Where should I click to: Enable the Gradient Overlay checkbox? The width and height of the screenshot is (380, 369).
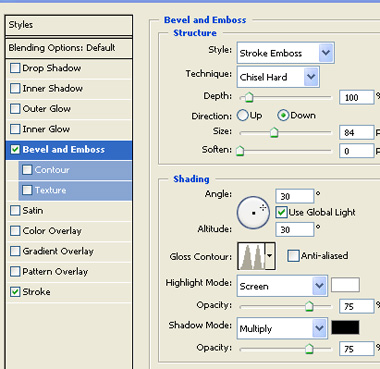15,251
